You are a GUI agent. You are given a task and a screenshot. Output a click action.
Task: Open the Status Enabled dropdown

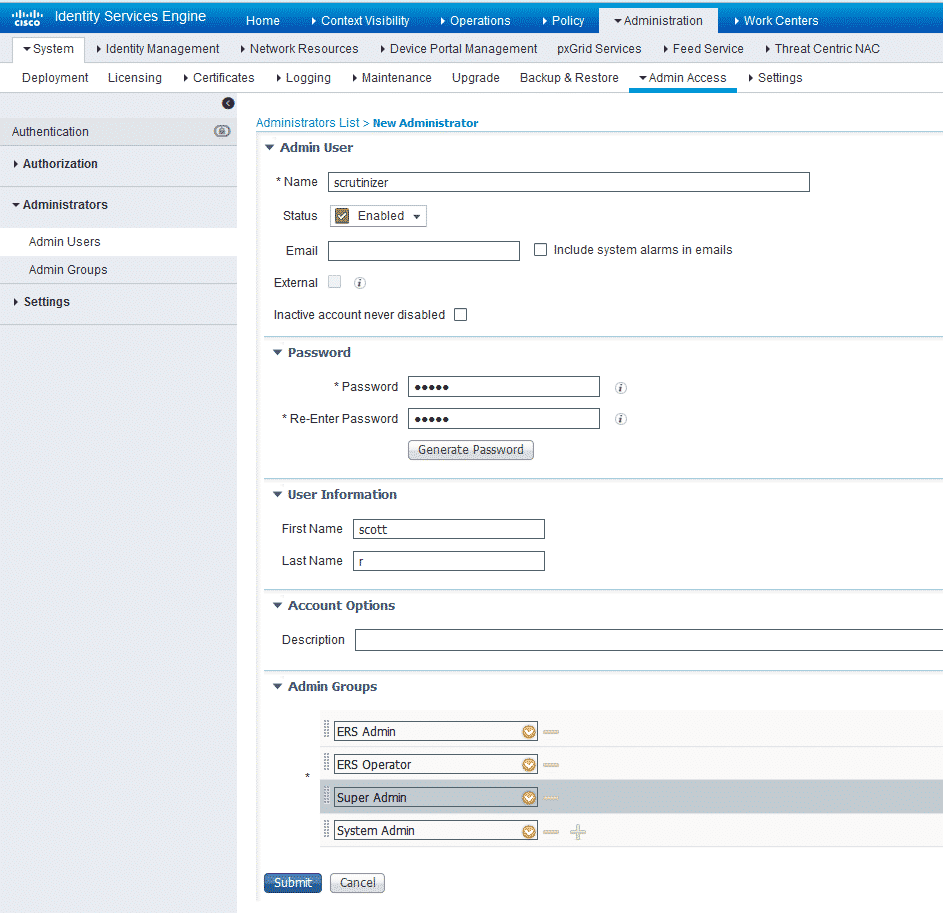[x=378, y=216]
